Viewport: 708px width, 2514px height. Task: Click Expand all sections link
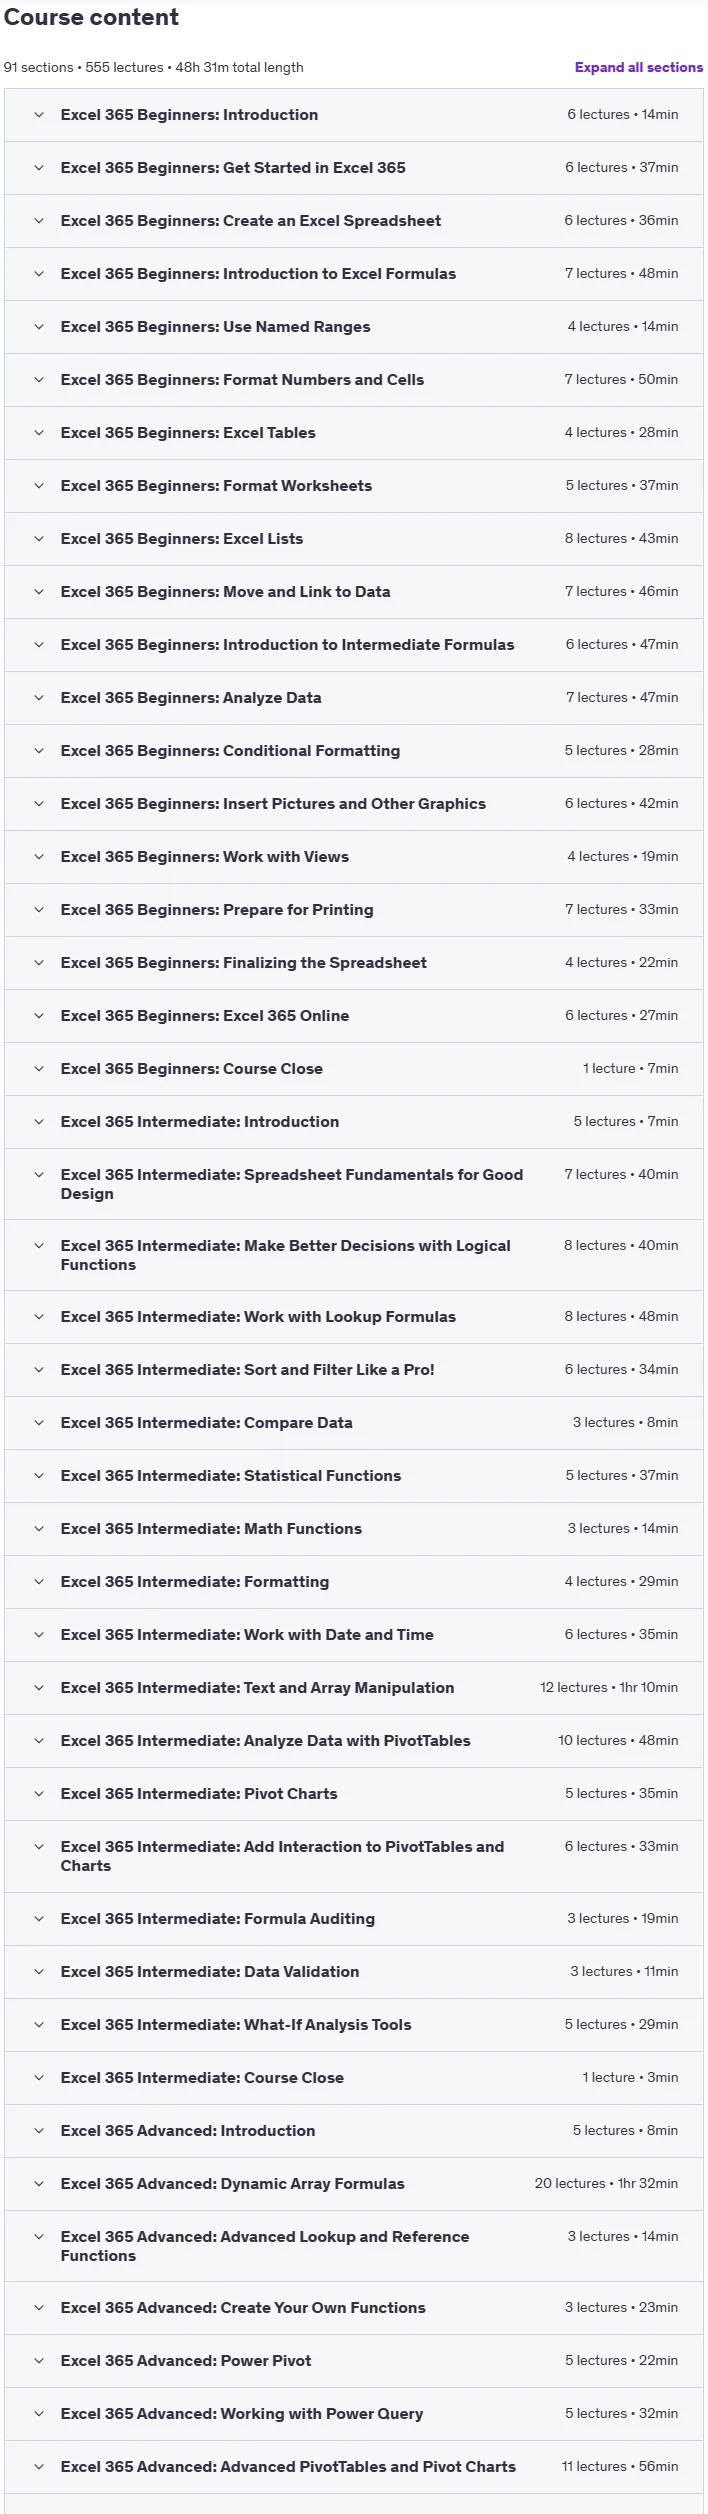[638, 67]
